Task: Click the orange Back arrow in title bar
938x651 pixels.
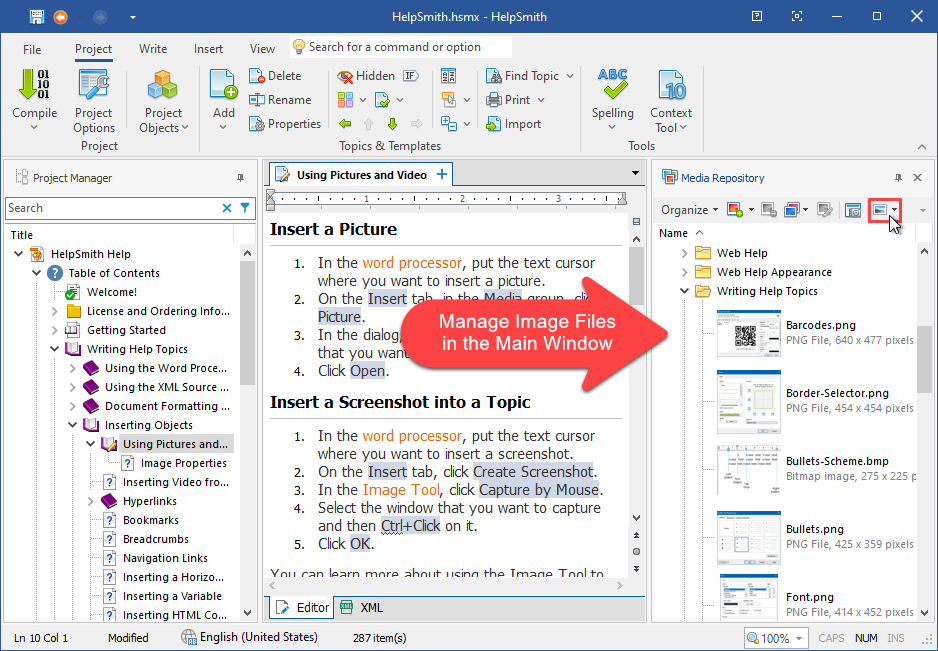Action: [x=60, y=17]
